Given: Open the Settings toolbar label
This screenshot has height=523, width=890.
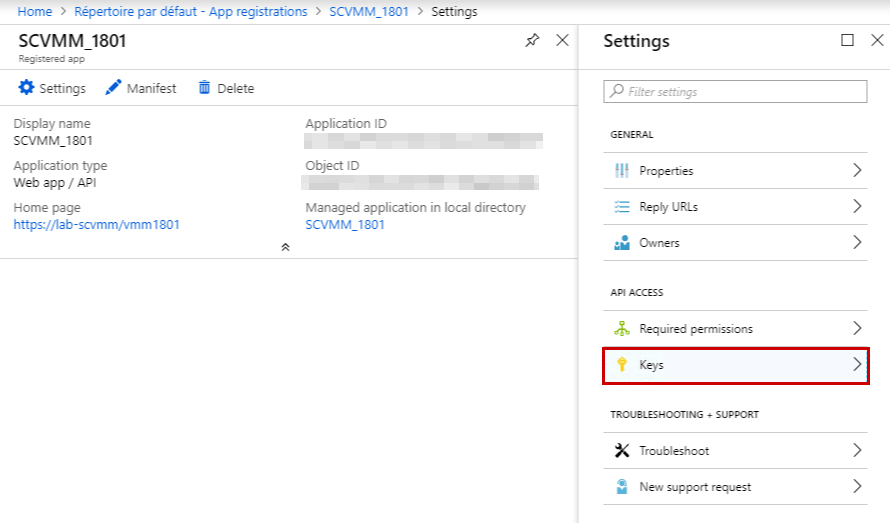Looking at the screenshot, I should coord(62,88).
